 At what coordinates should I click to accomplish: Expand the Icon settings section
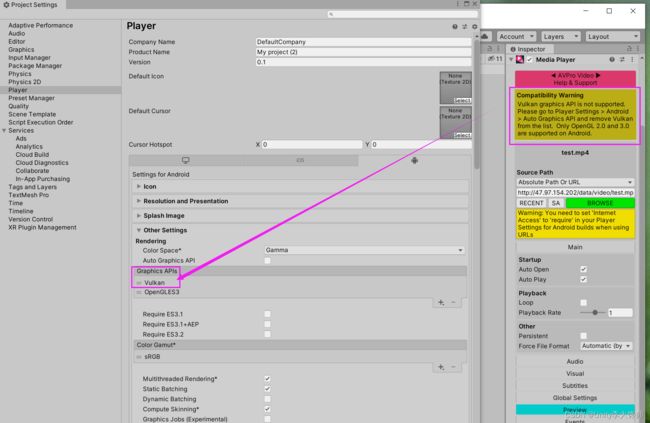138,187
